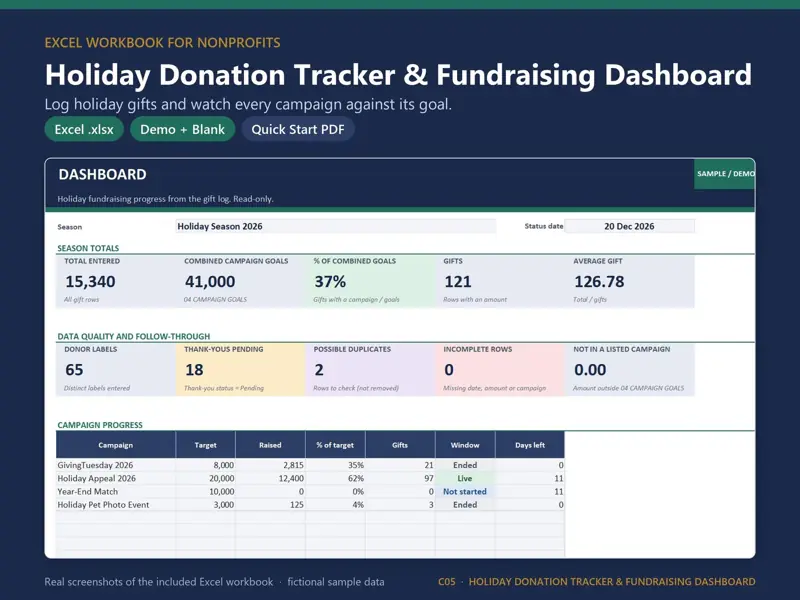Click the DASHBOARD sheet title

click(x=103, y=174)
